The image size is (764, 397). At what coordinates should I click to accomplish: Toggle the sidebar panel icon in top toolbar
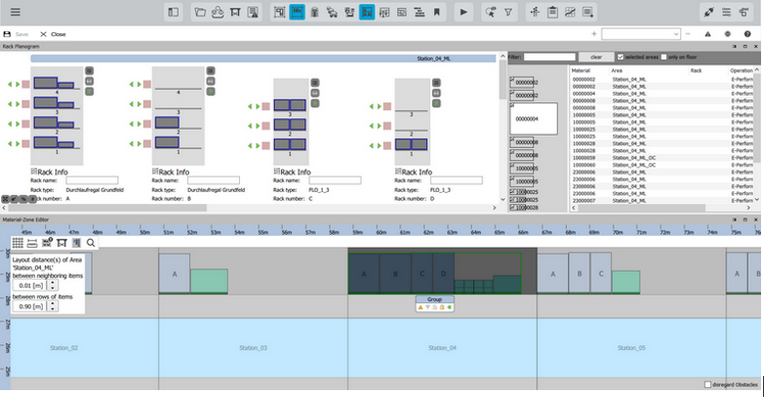pyautogui.click(x=173, y=12)
